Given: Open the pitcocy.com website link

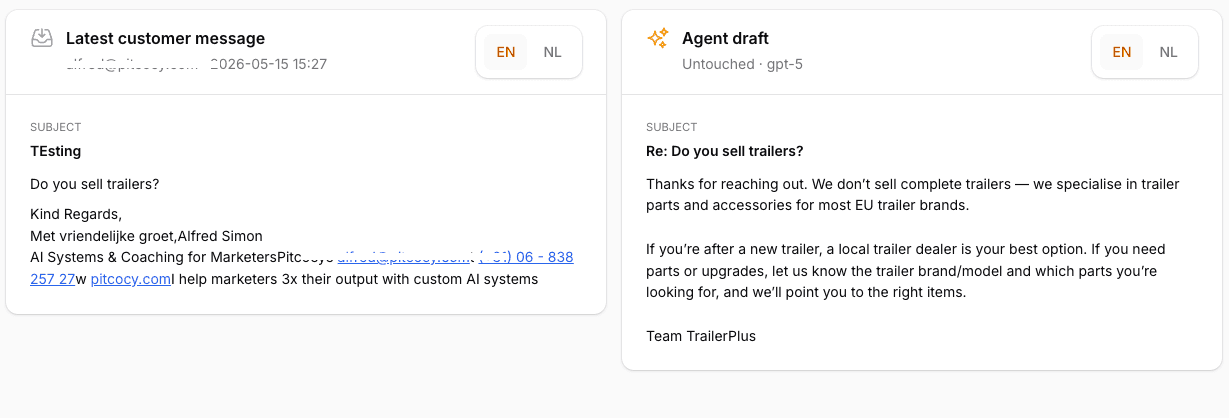Looking at the screenshot, I should click(131, 279).
